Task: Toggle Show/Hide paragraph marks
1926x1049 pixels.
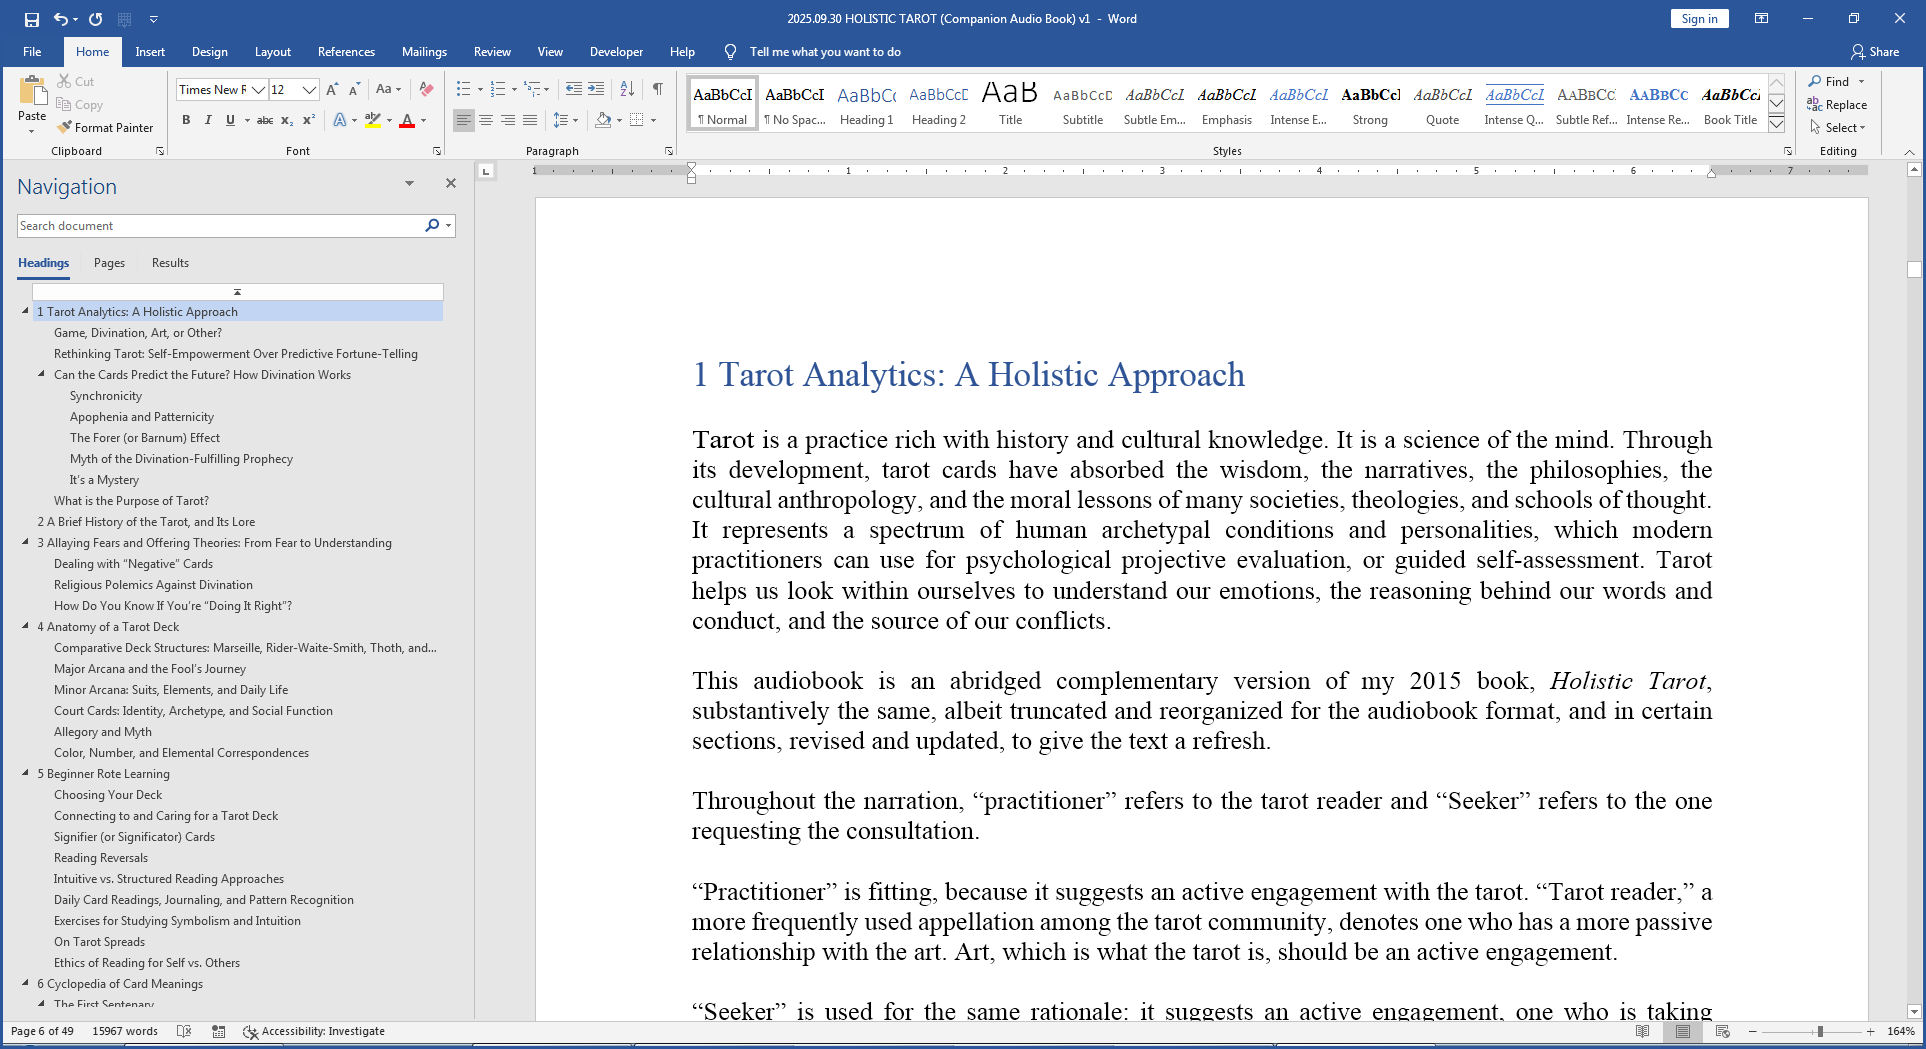Action: tap(657, 90)
